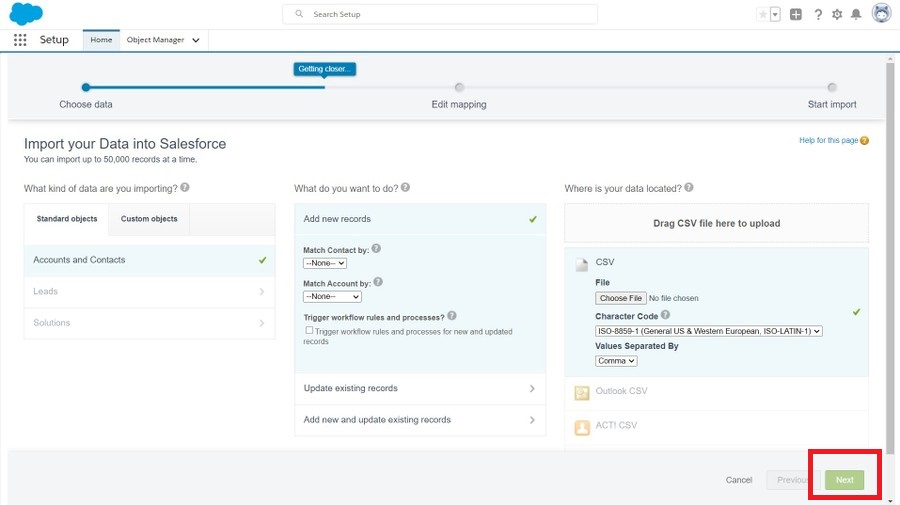Expand Add new and update existing records
Screen dimensions: 900x505
[x=420, y=420]
